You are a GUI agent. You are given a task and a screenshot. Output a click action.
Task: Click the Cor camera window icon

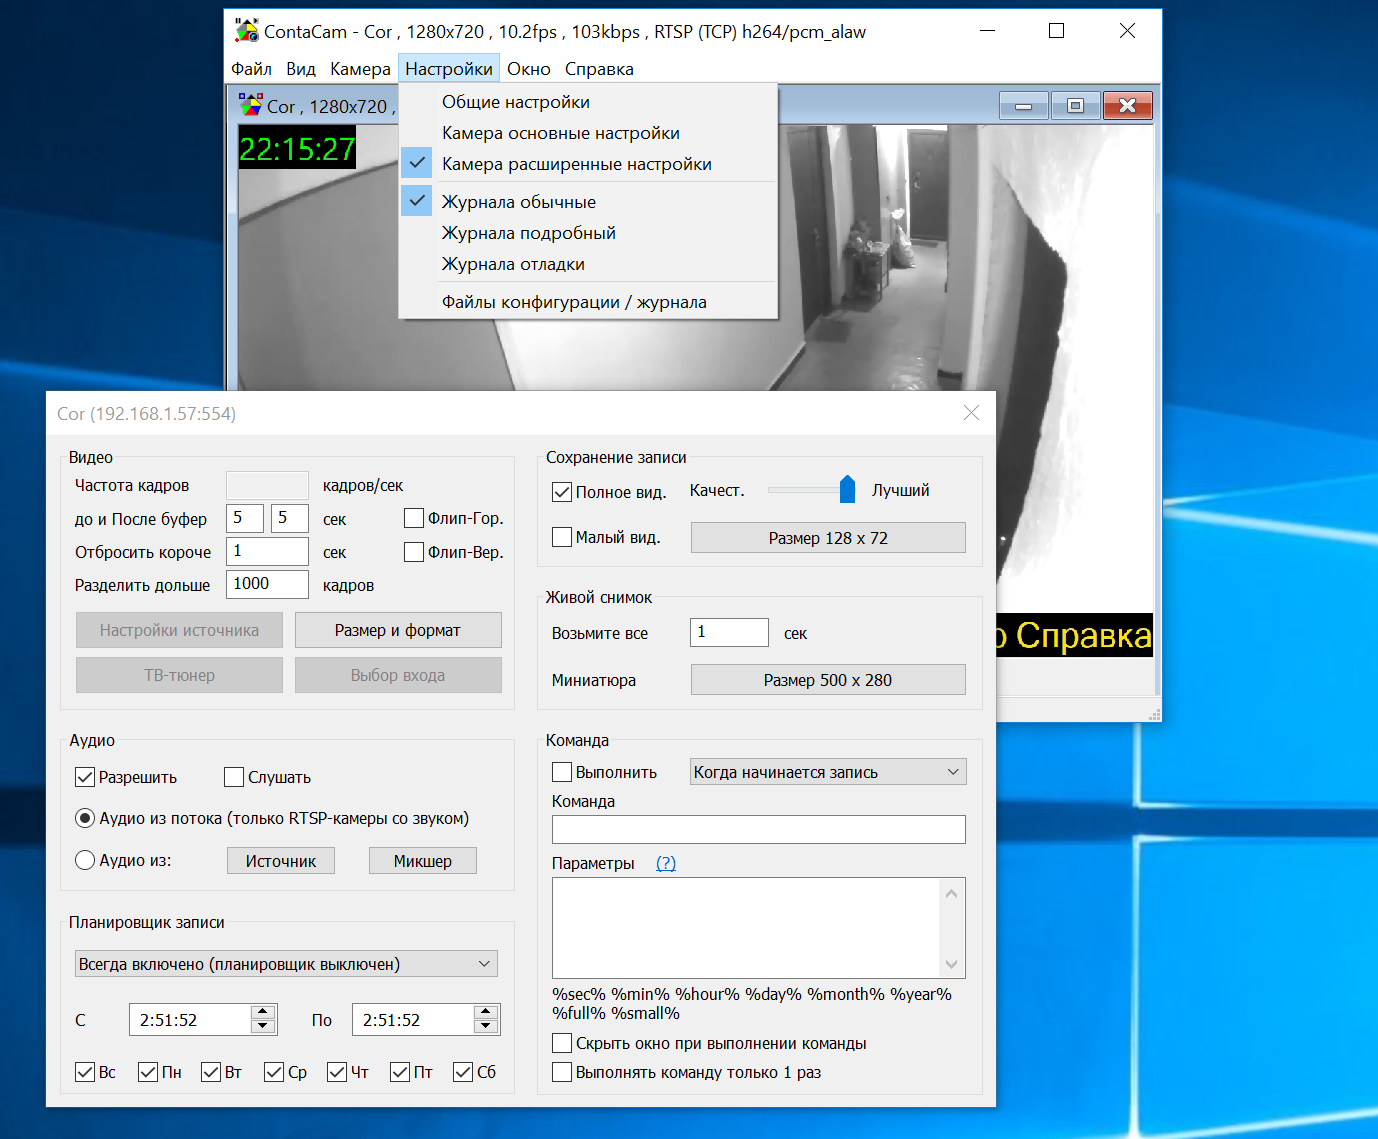point(250,105)
